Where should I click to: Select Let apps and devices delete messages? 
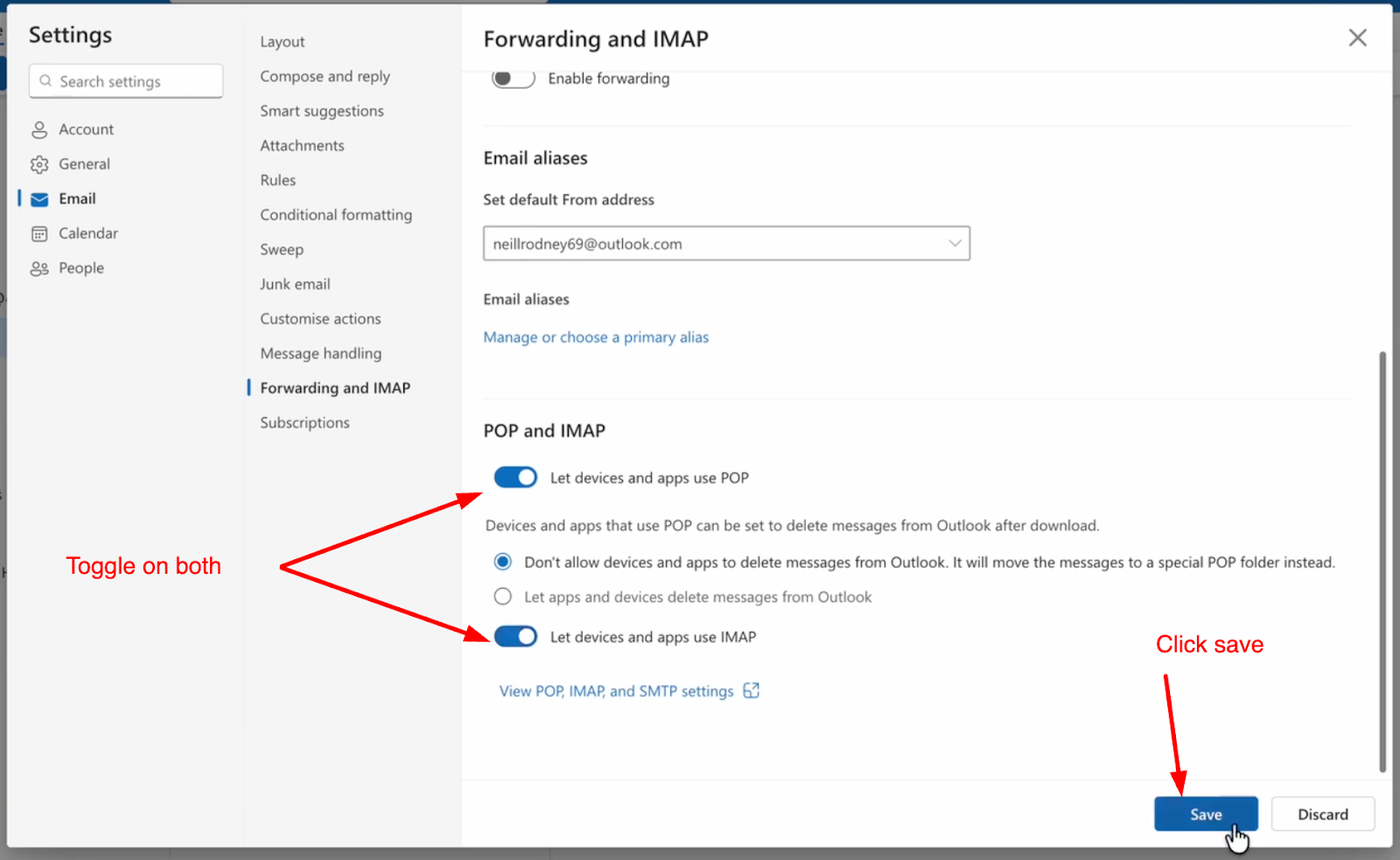pyautogui.click(x=503, y=597)
